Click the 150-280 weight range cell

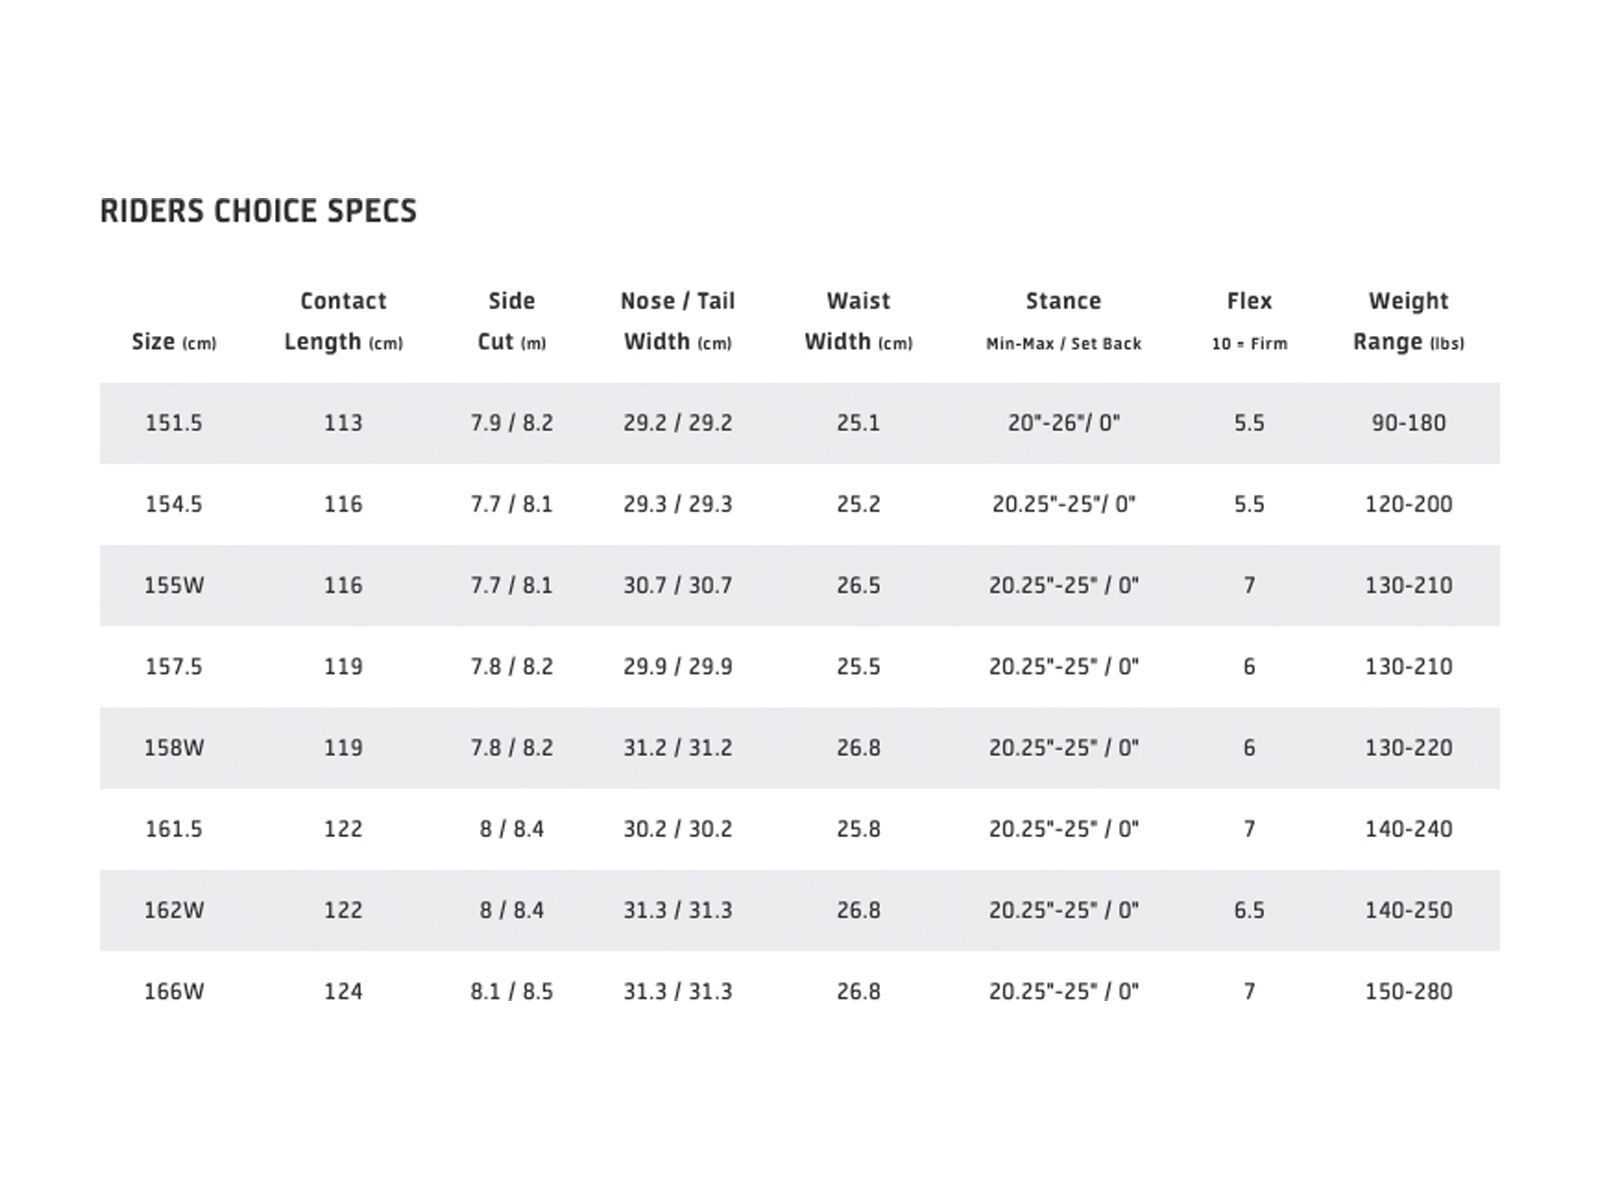pos(1408,992)
